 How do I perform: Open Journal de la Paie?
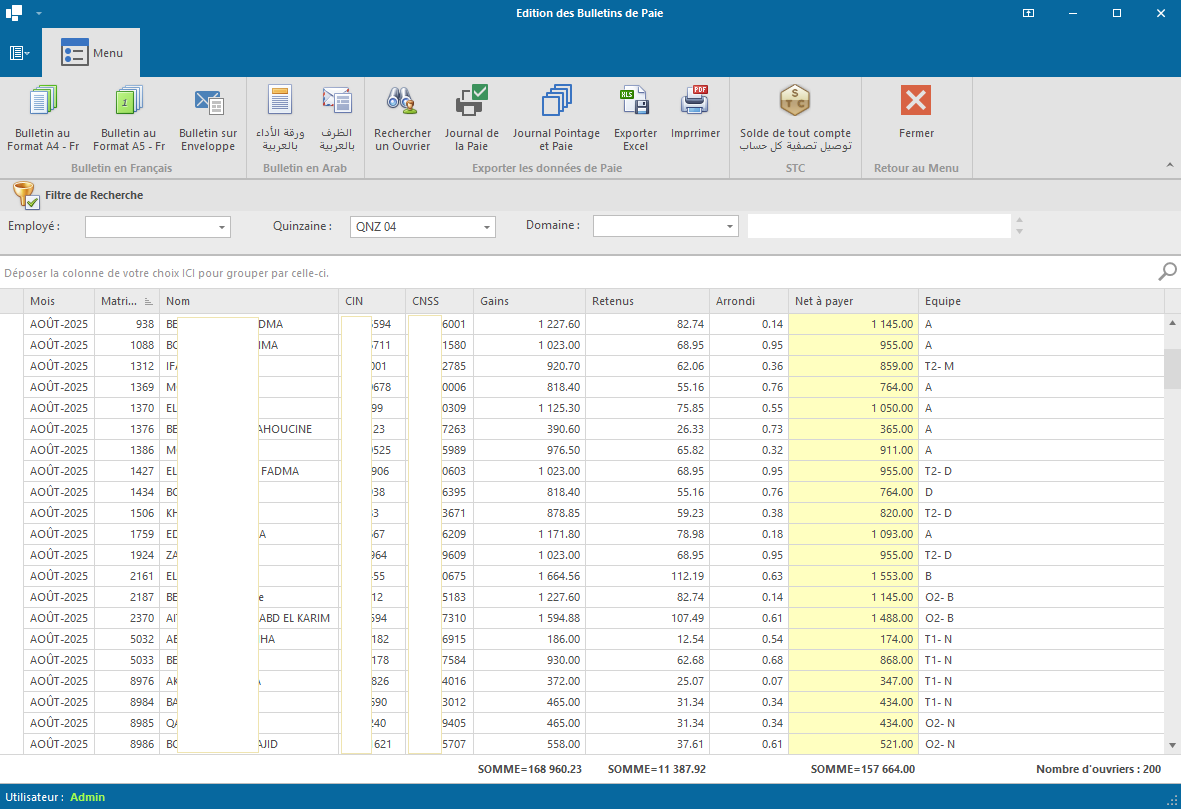(471, 102)
